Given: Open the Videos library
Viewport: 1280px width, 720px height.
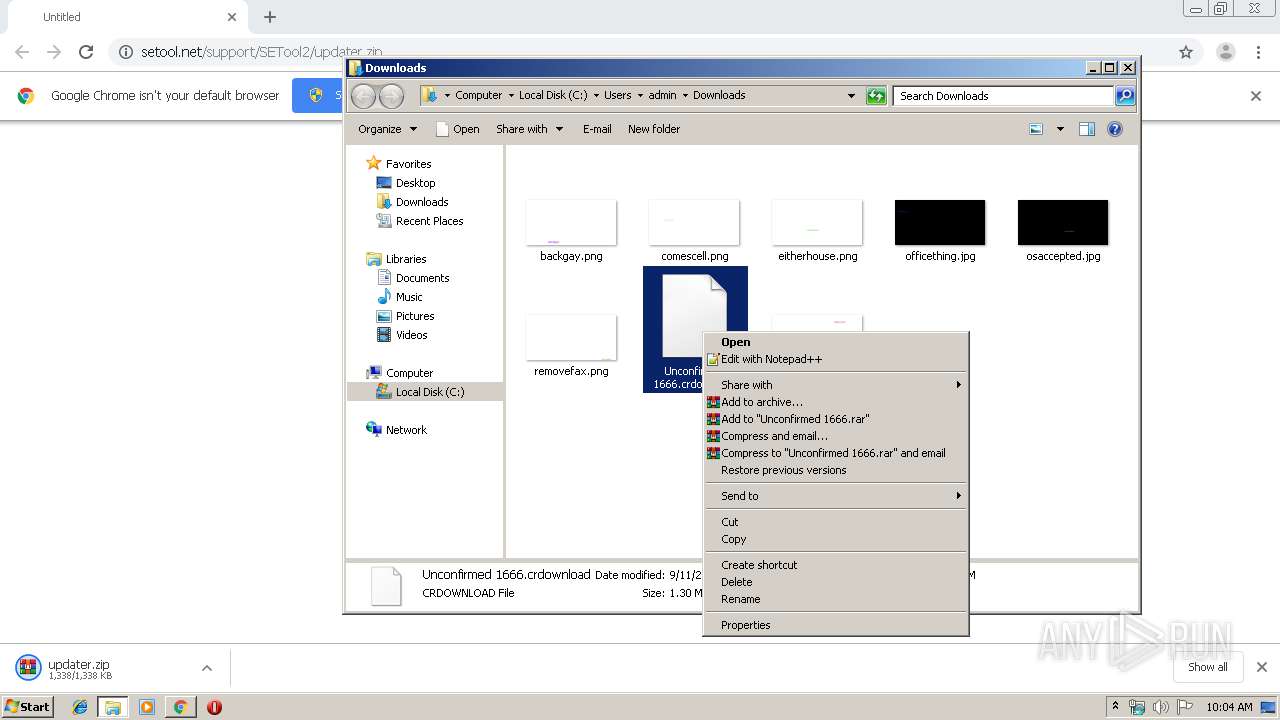Looking at the screenshot, I should pos(411,335).
